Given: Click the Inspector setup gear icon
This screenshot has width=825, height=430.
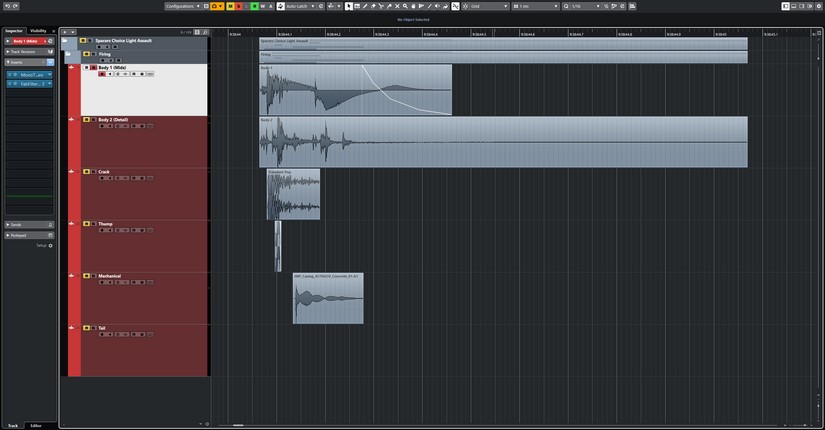Looking at the screenshot, I should [51, 245].
